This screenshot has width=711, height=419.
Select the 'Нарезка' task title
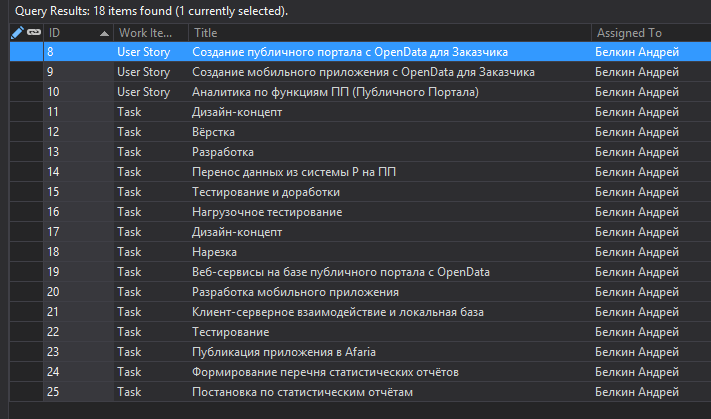[x=214, y=252]
